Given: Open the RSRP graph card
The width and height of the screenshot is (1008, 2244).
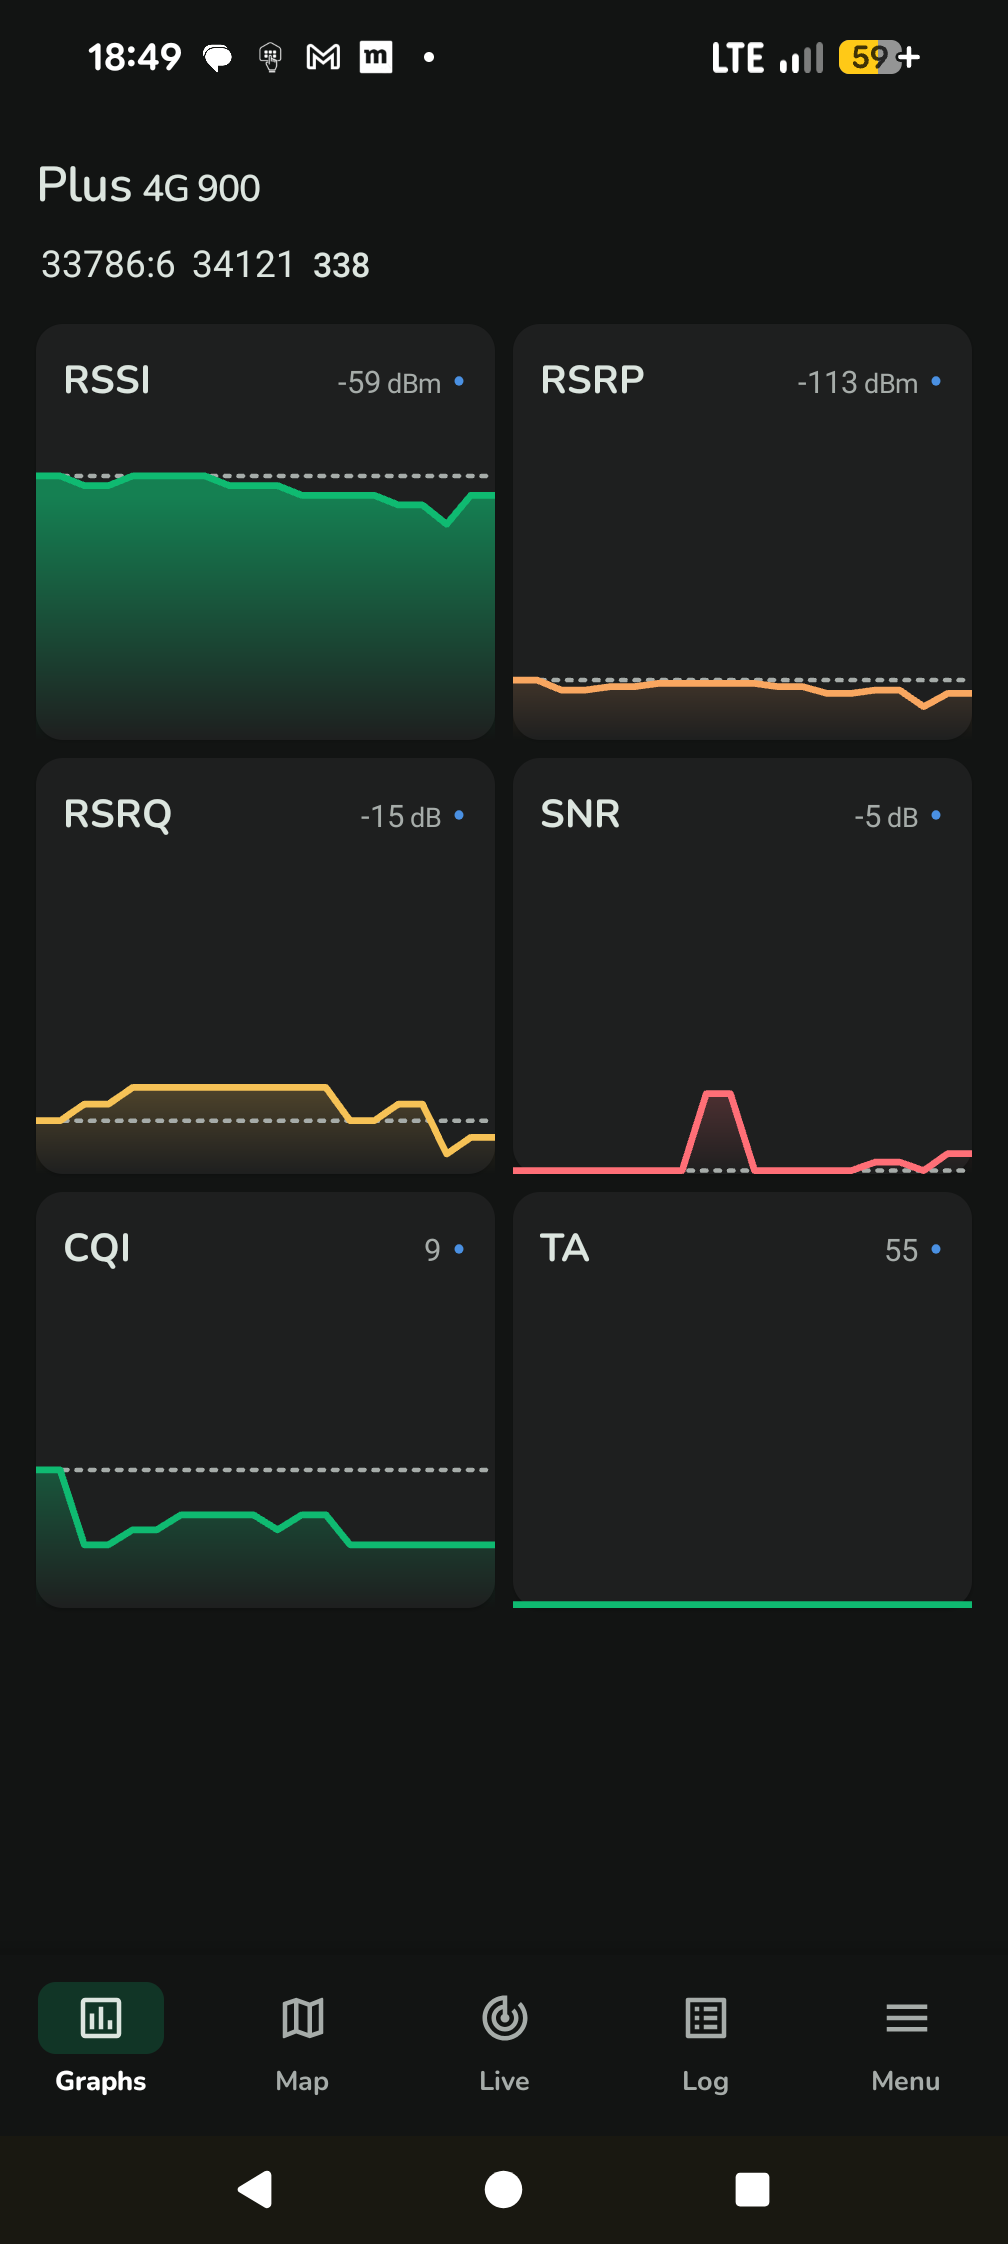Looking at the screenshot, I should [742, 531].
